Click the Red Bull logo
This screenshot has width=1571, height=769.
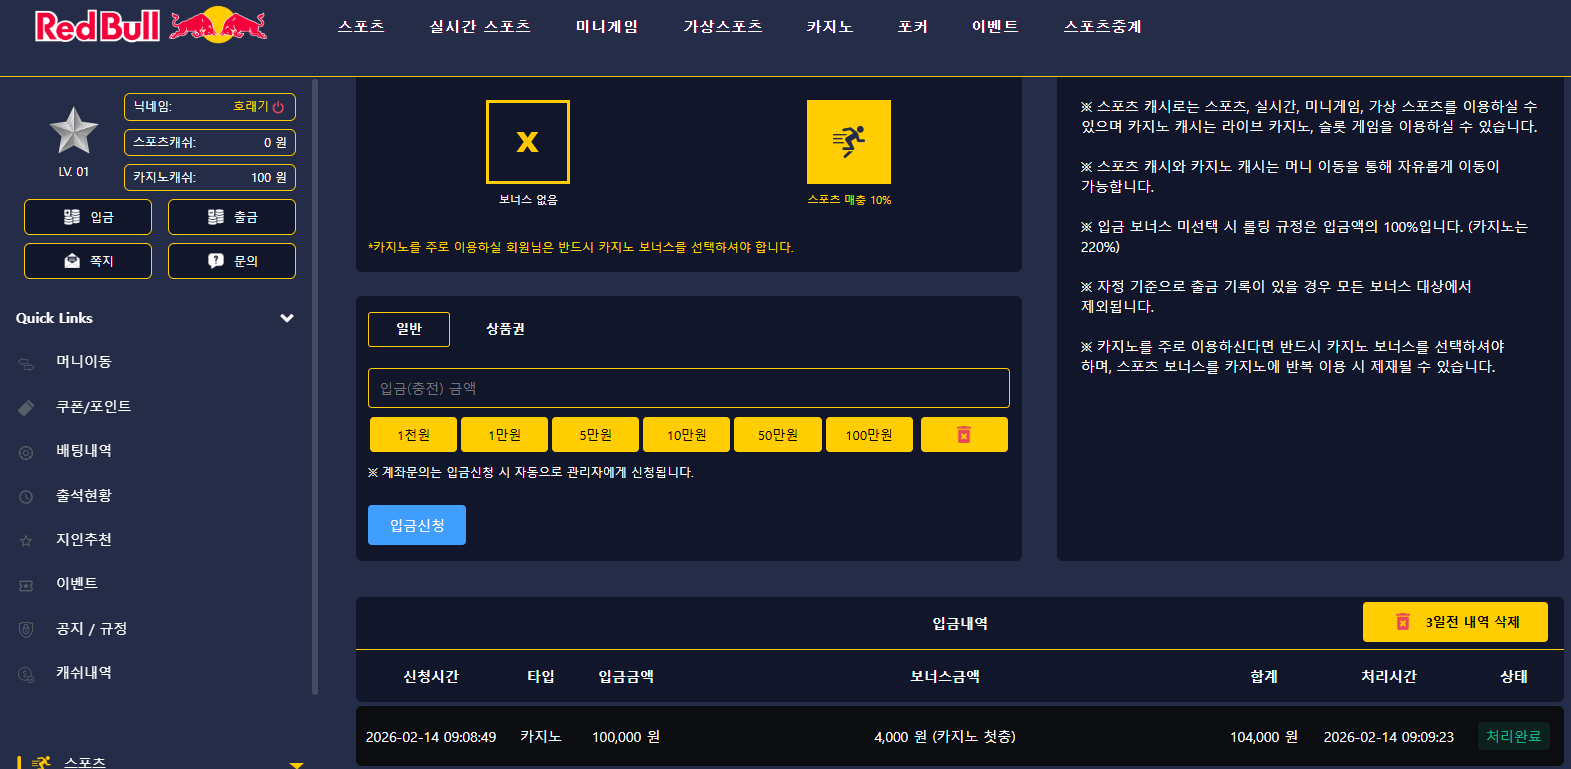151,25
